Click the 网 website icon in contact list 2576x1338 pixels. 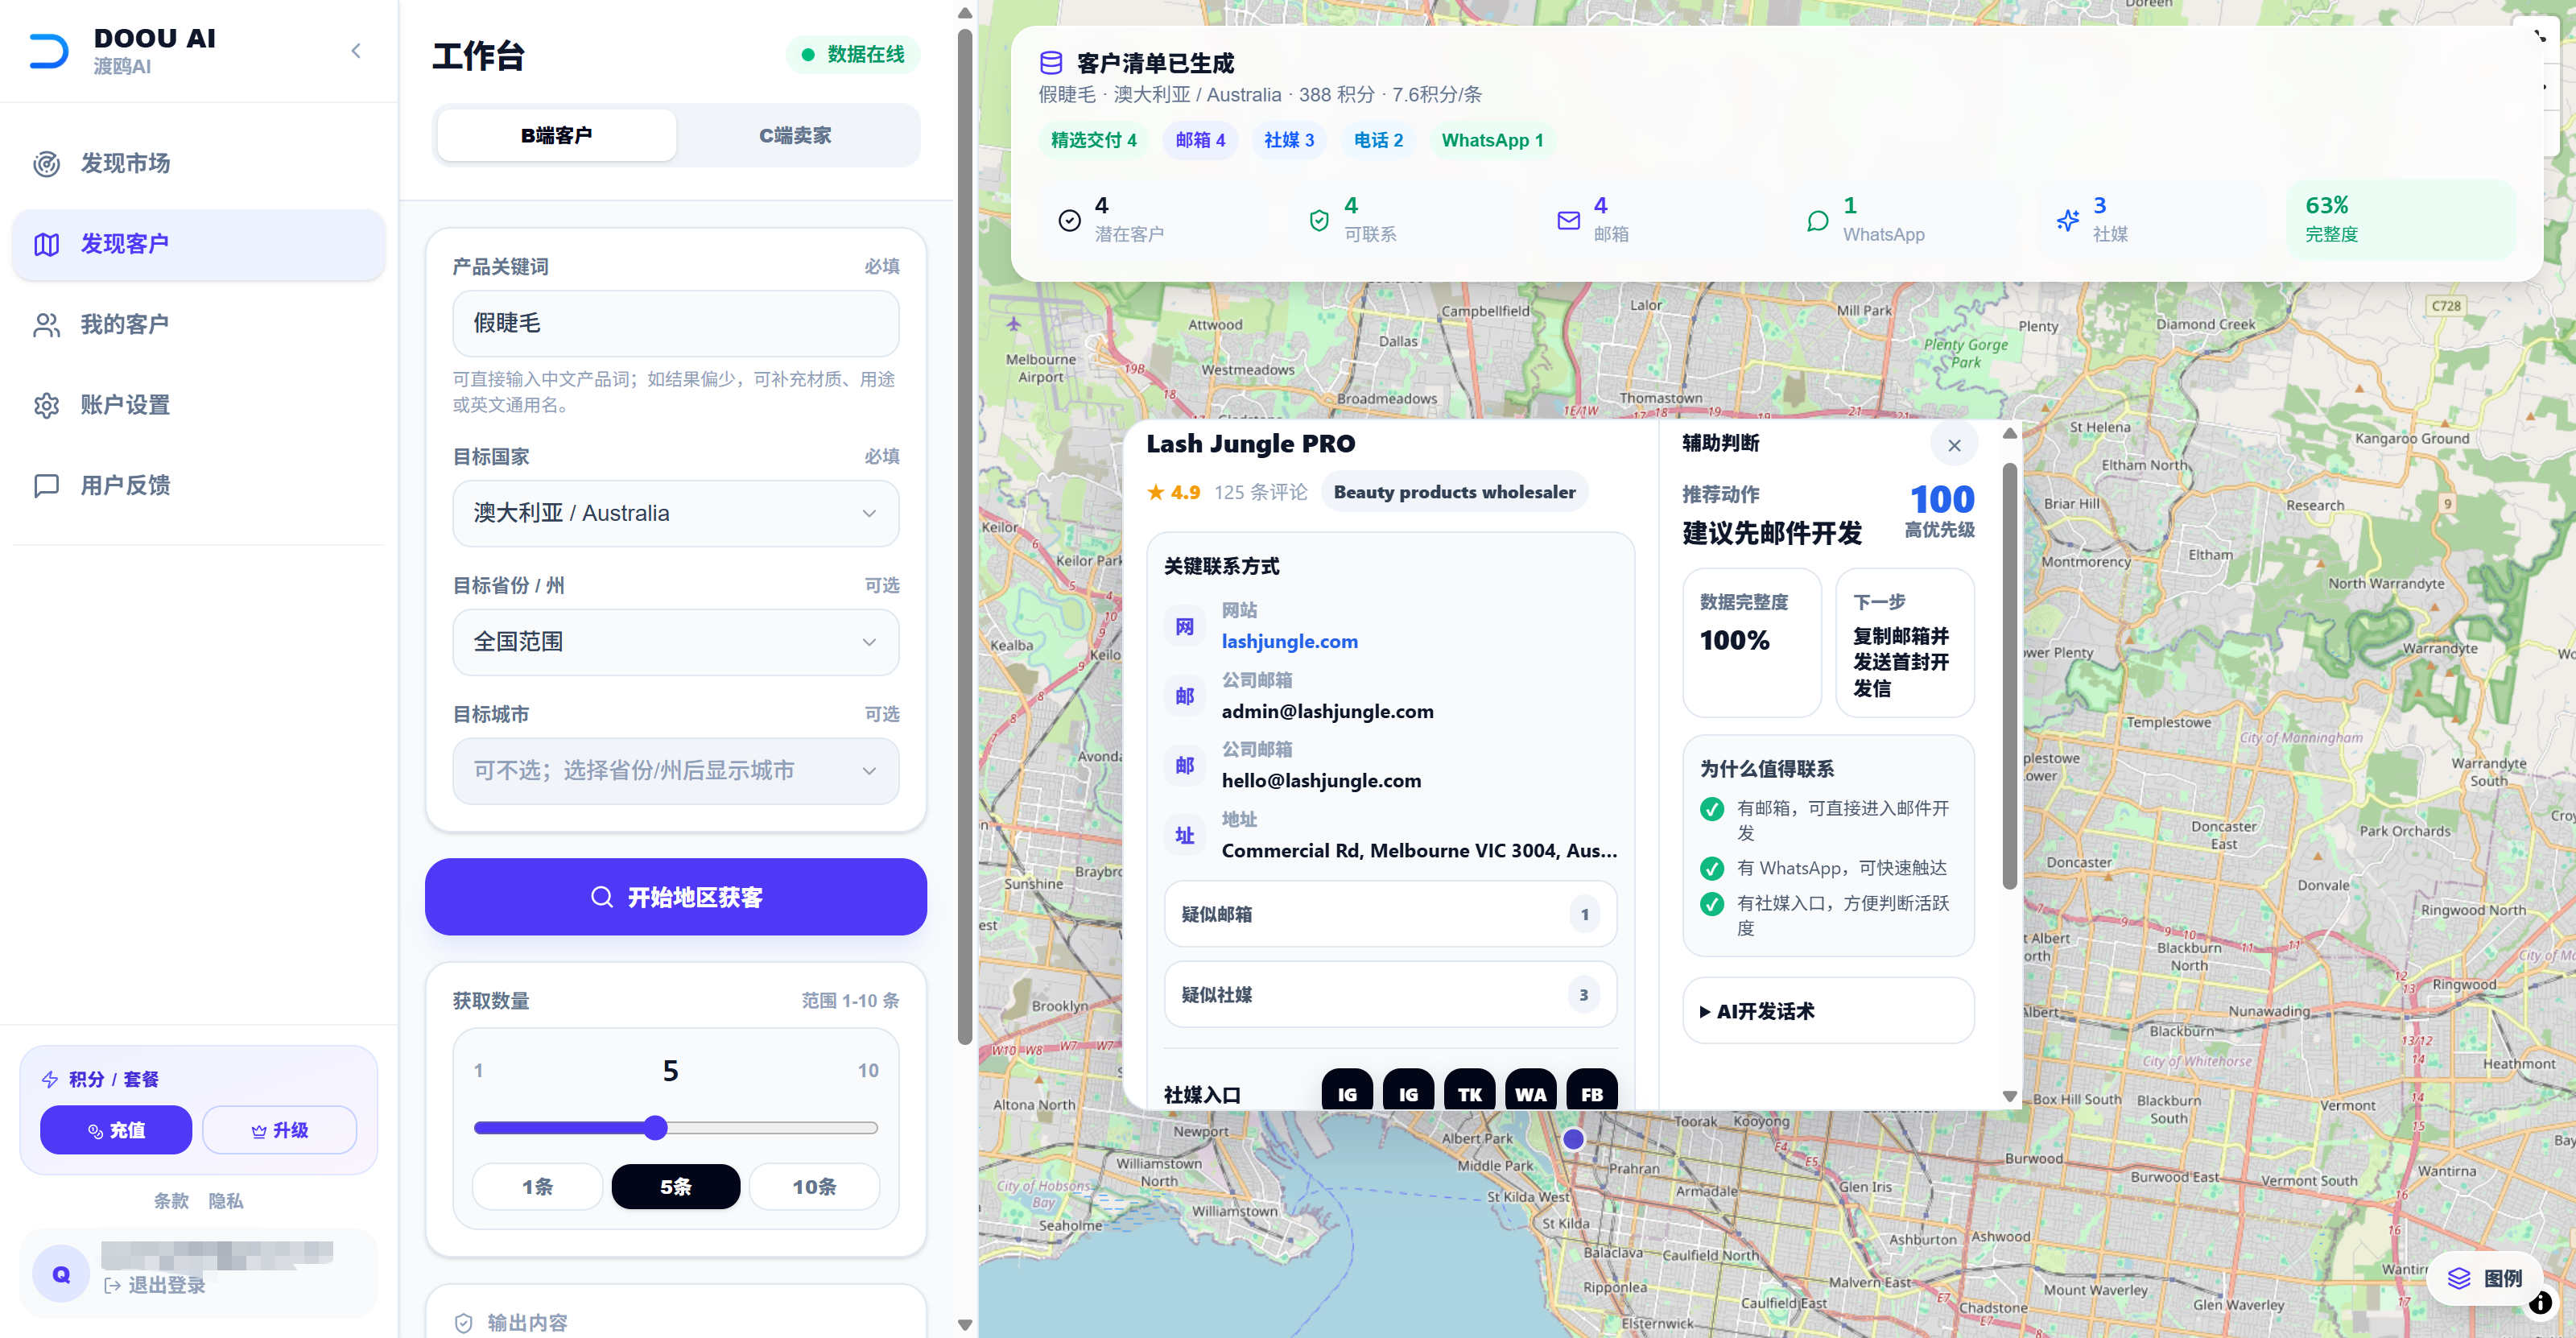1185,627
